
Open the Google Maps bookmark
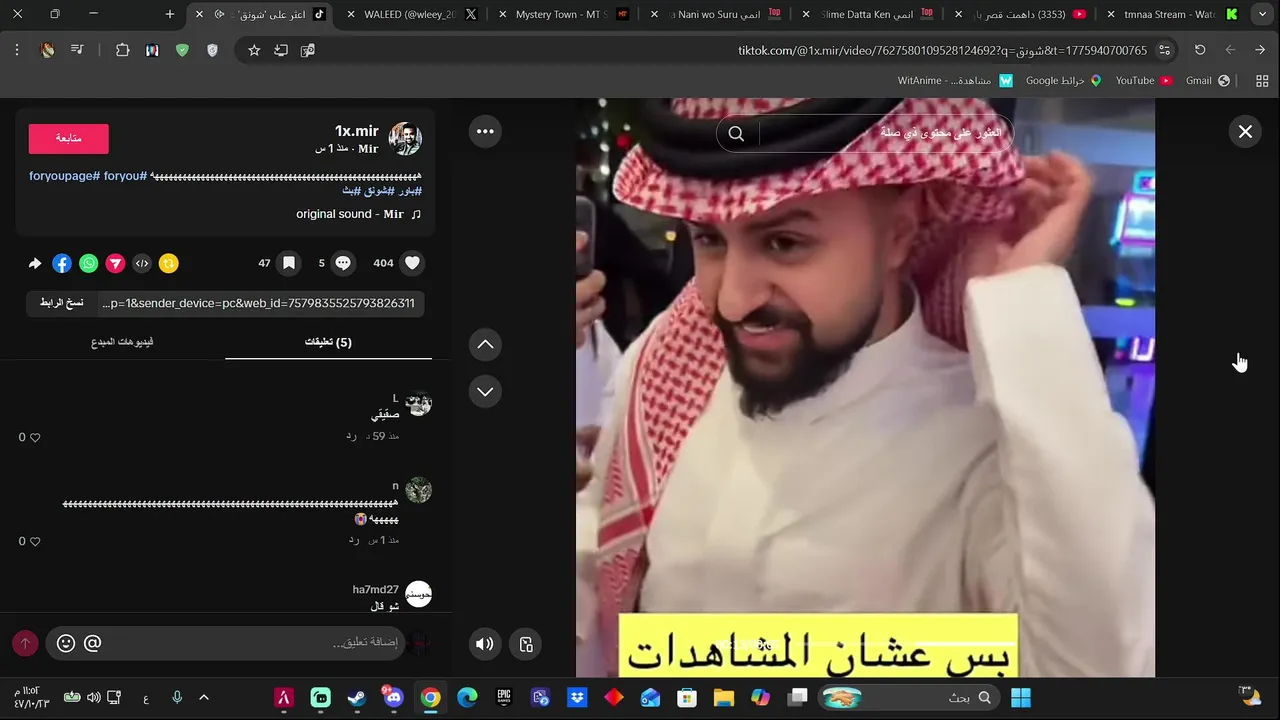coord(1063,80)
